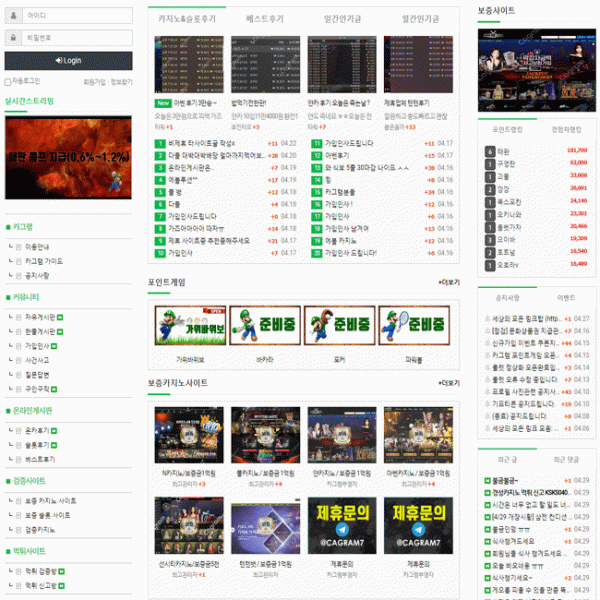Screen dimensions: 600x600
Task: Switch to the 베스트후기 tab
Action: 265,19
